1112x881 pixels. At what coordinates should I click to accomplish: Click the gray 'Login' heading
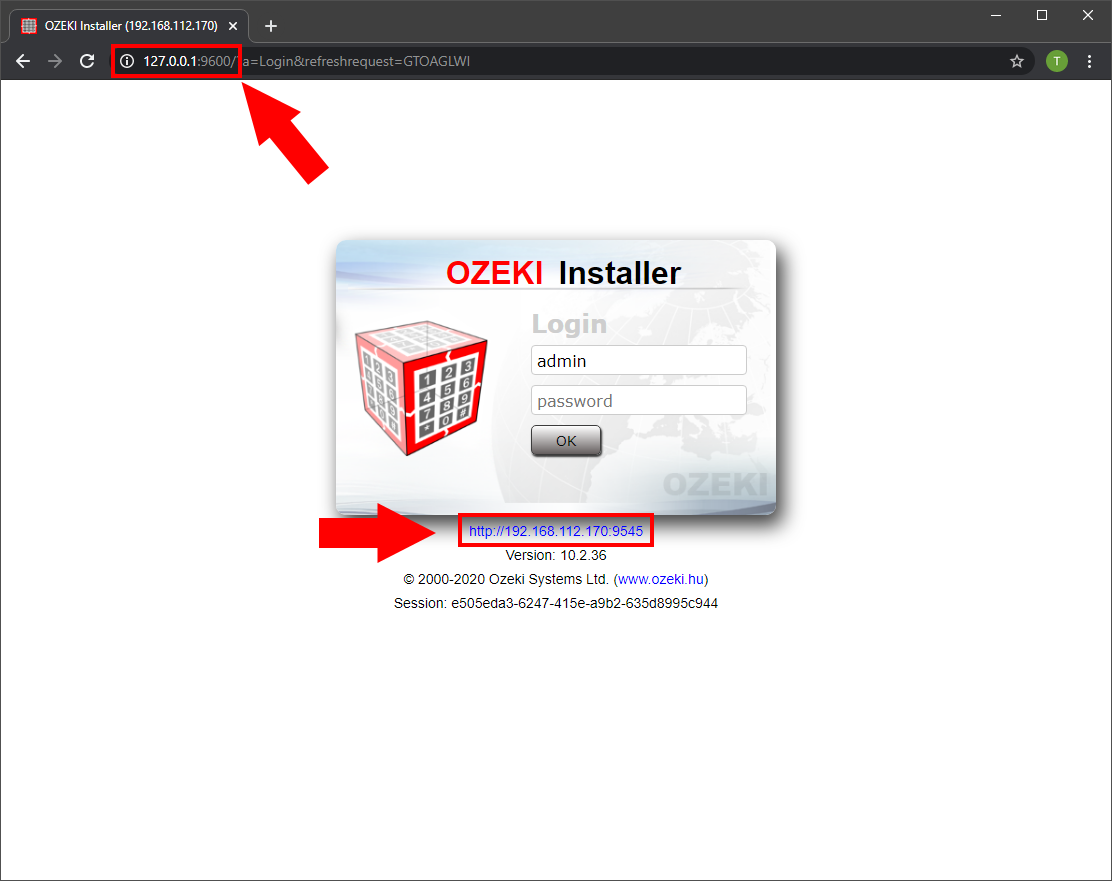pos(569,324)
